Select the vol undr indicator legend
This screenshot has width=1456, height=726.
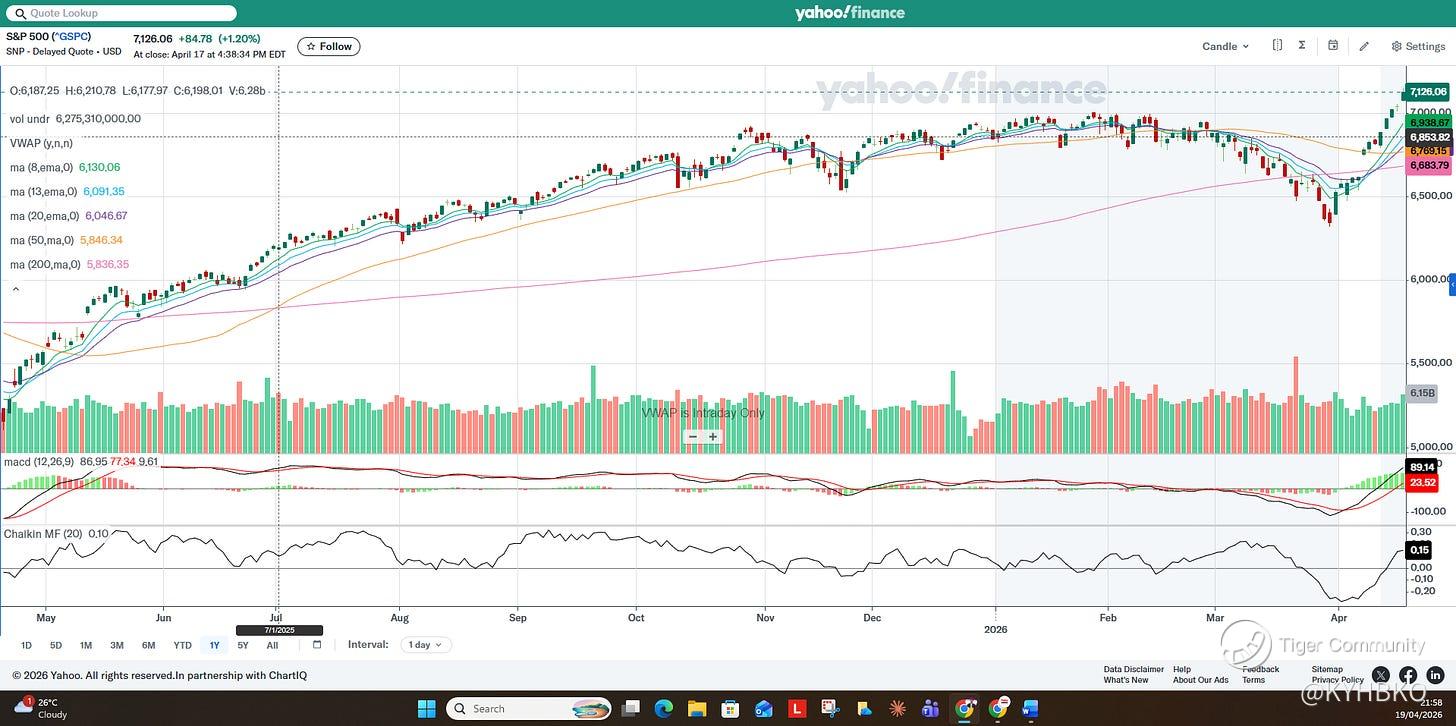point(75,118)
